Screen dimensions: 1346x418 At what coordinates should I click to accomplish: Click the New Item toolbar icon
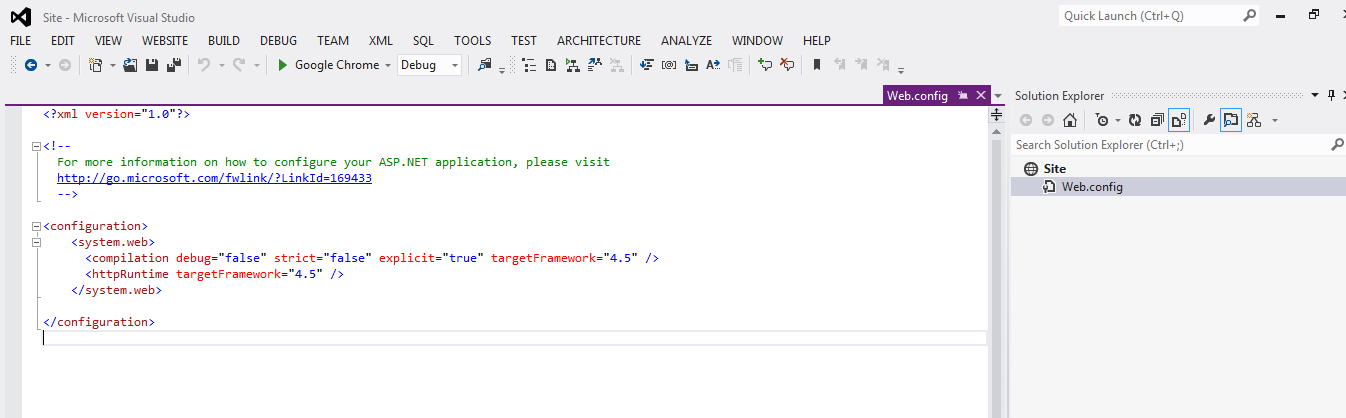[95, 65]
